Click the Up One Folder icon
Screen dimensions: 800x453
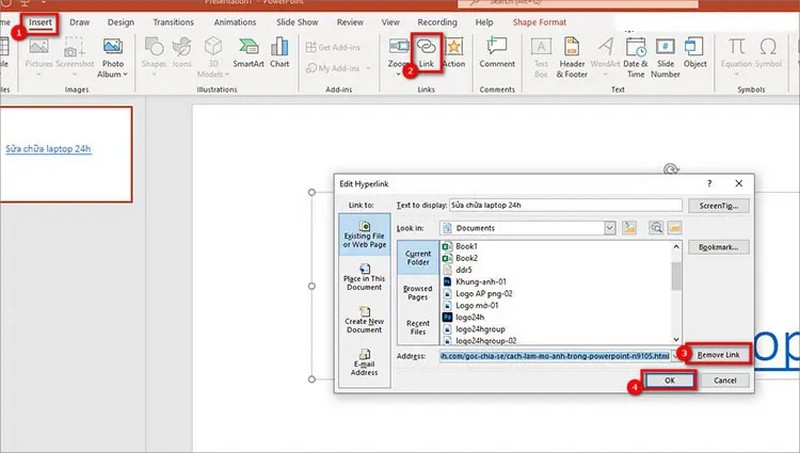(x=630, y=228)
